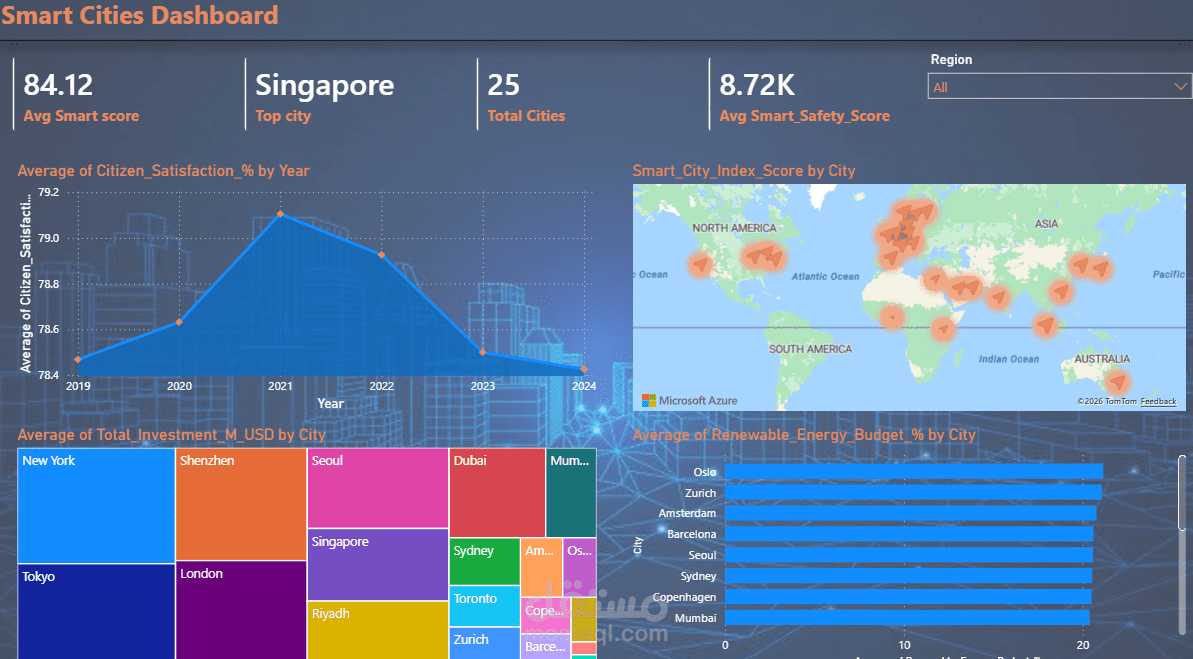The width and height of the screenshot is (1193, 659).
Task: Select the Seoul treemap tile
Action: (x=377, y=488)
